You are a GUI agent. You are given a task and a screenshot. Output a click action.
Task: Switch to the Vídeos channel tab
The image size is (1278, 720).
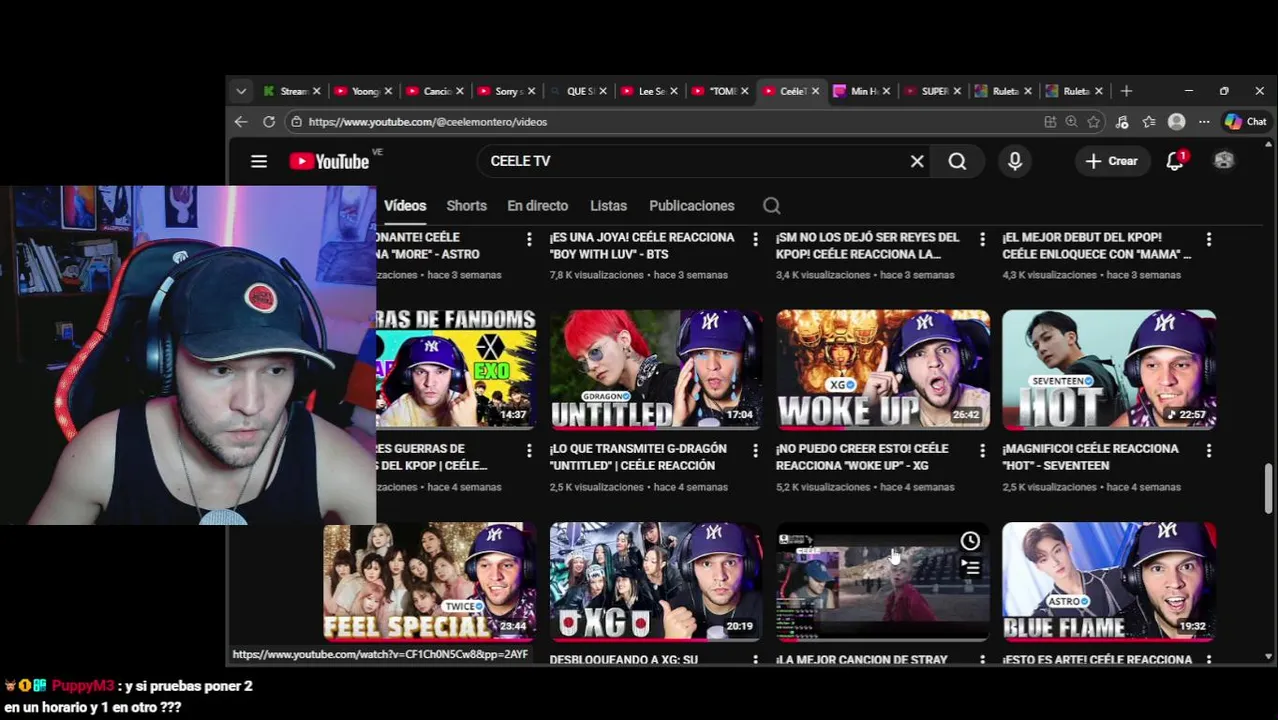[x=405, y=206]
